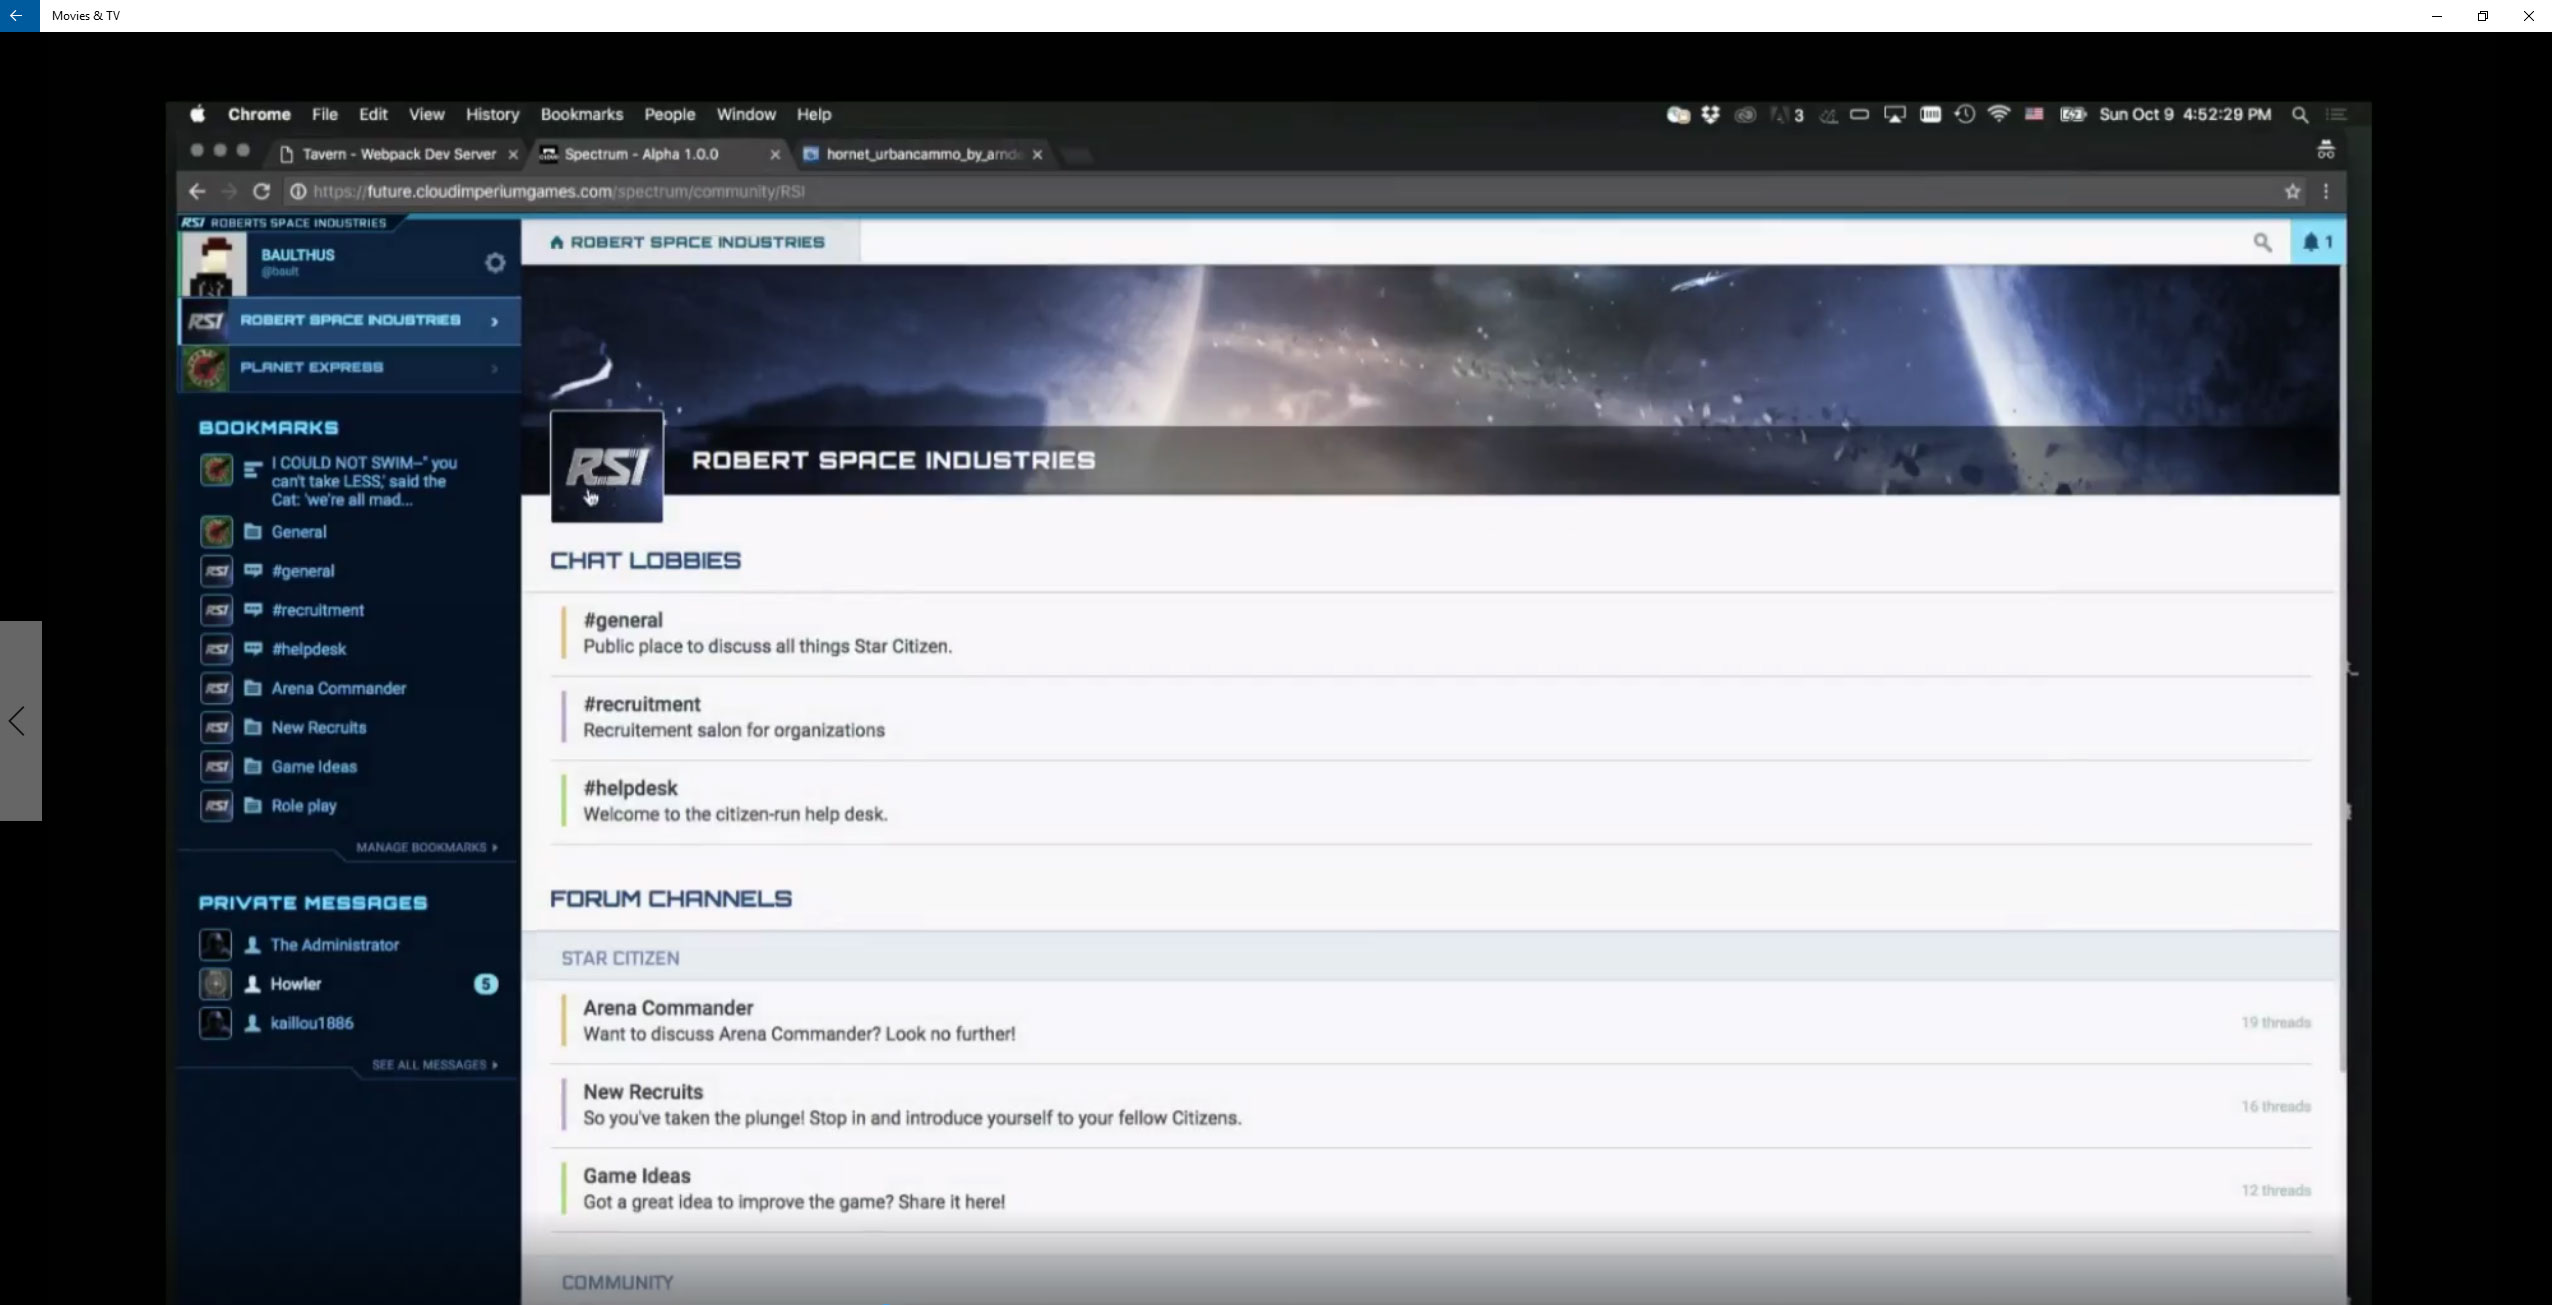Click See All Messages link
Screen dimensions: 2552x1305
435,1065
